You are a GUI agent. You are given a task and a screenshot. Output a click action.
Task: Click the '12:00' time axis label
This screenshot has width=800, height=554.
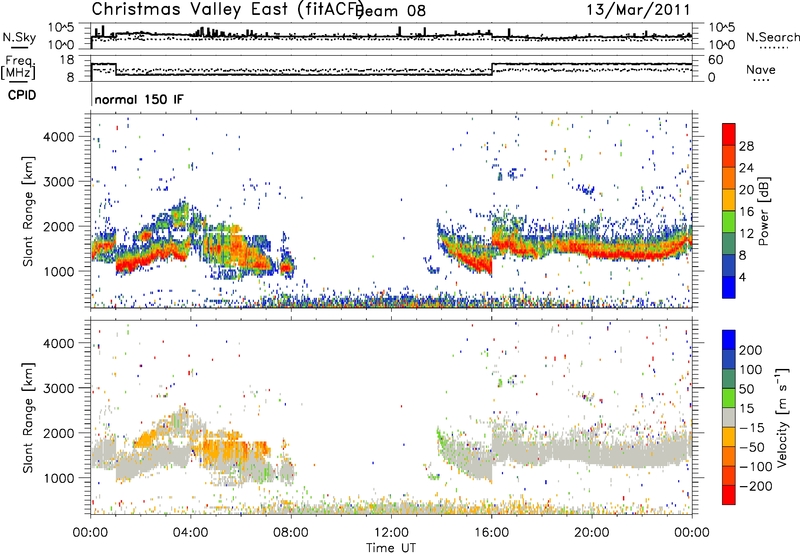tap(391, 533)
